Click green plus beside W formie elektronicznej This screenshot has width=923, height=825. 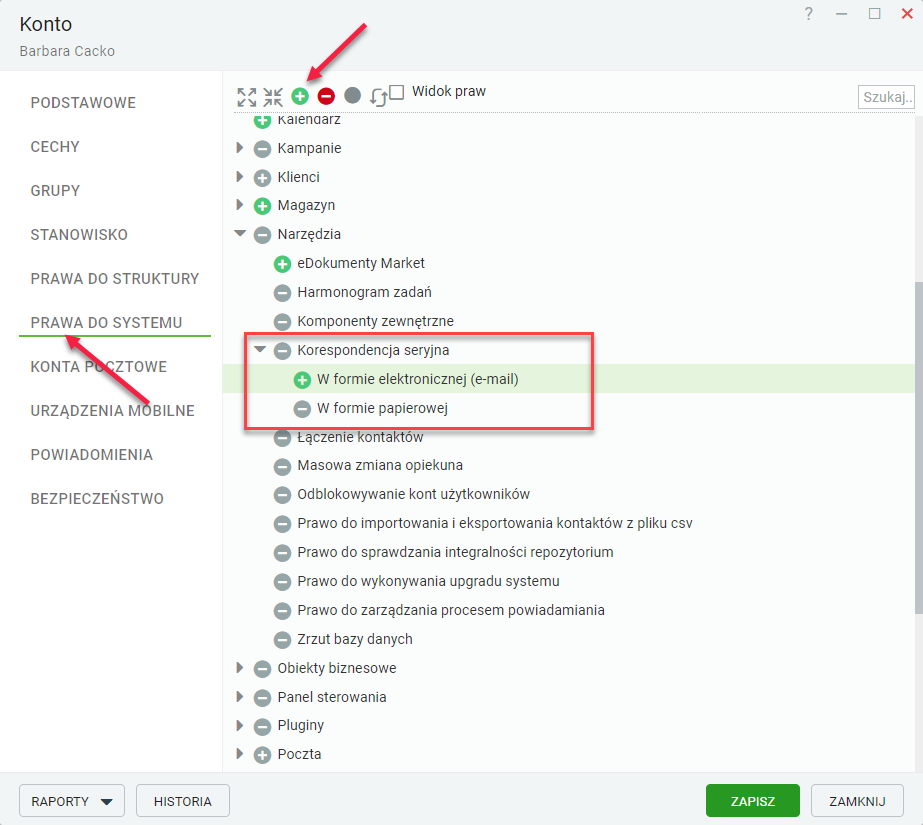303,380
